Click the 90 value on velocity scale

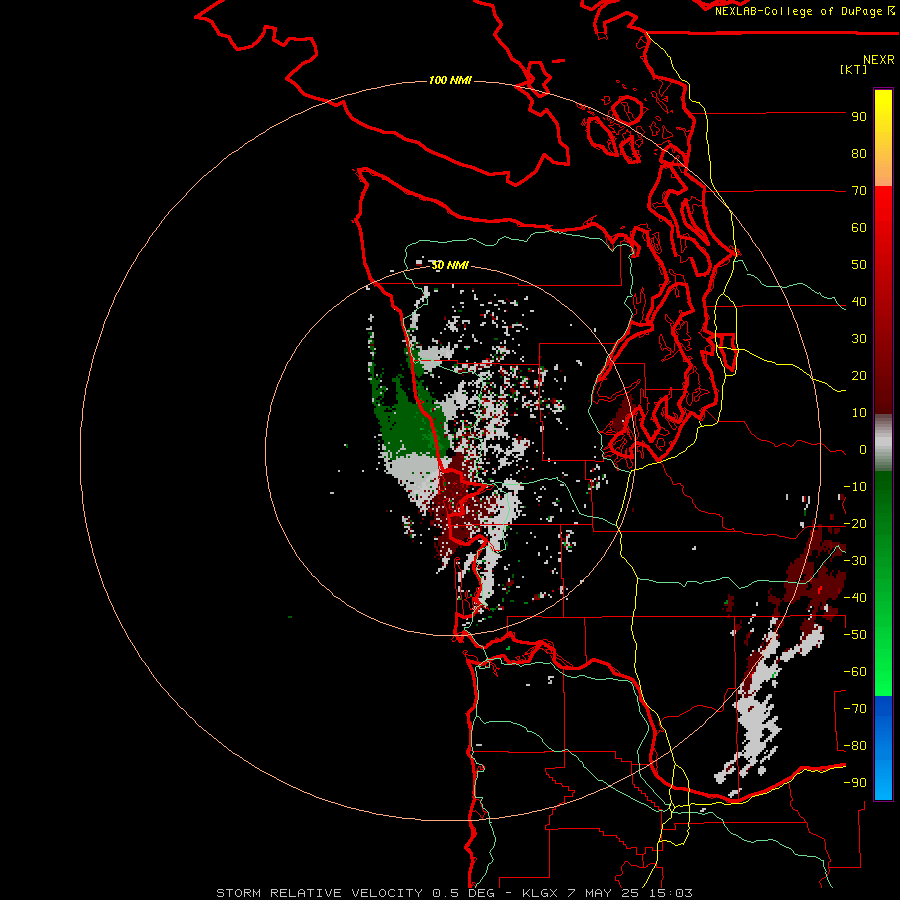tap(859, 117)
